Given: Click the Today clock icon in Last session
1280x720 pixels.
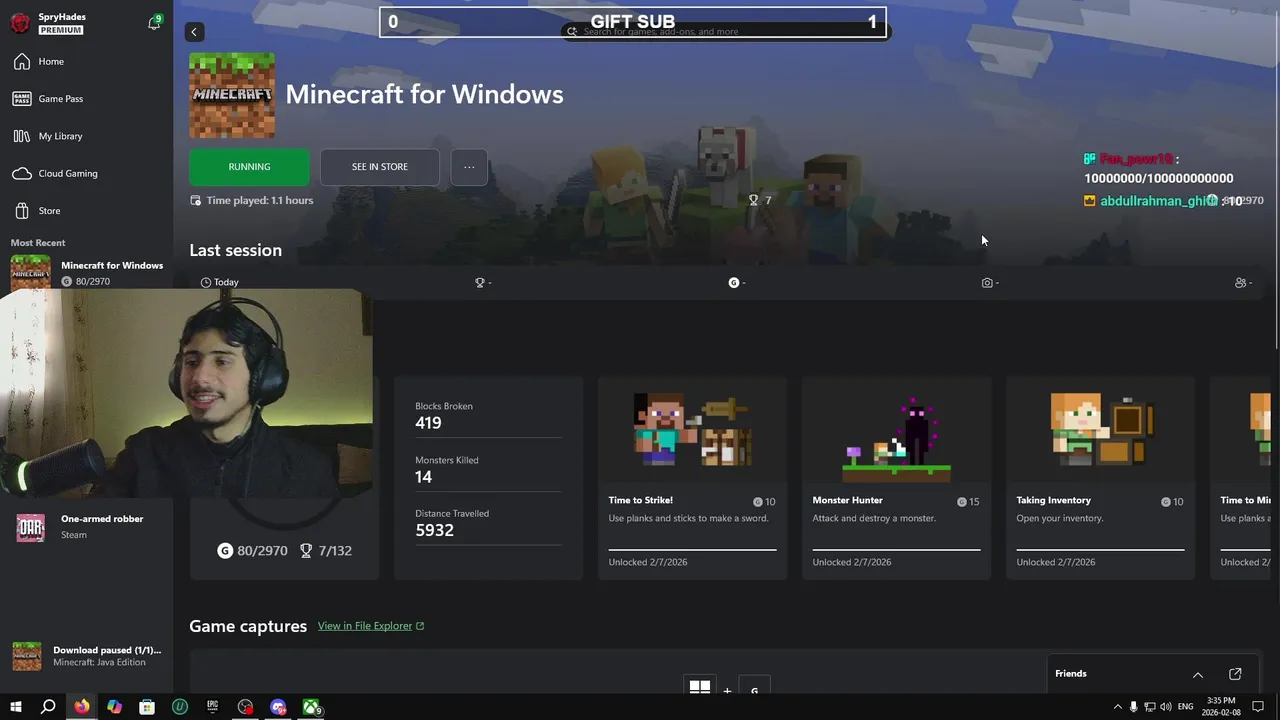Looking at the screenshot, I should click(x=206, y=283).
